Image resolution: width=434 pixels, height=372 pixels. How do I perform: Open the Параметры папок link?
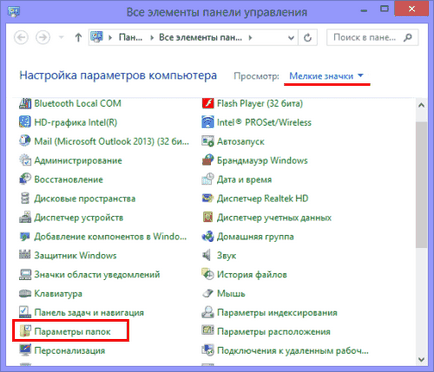(72, 332)
